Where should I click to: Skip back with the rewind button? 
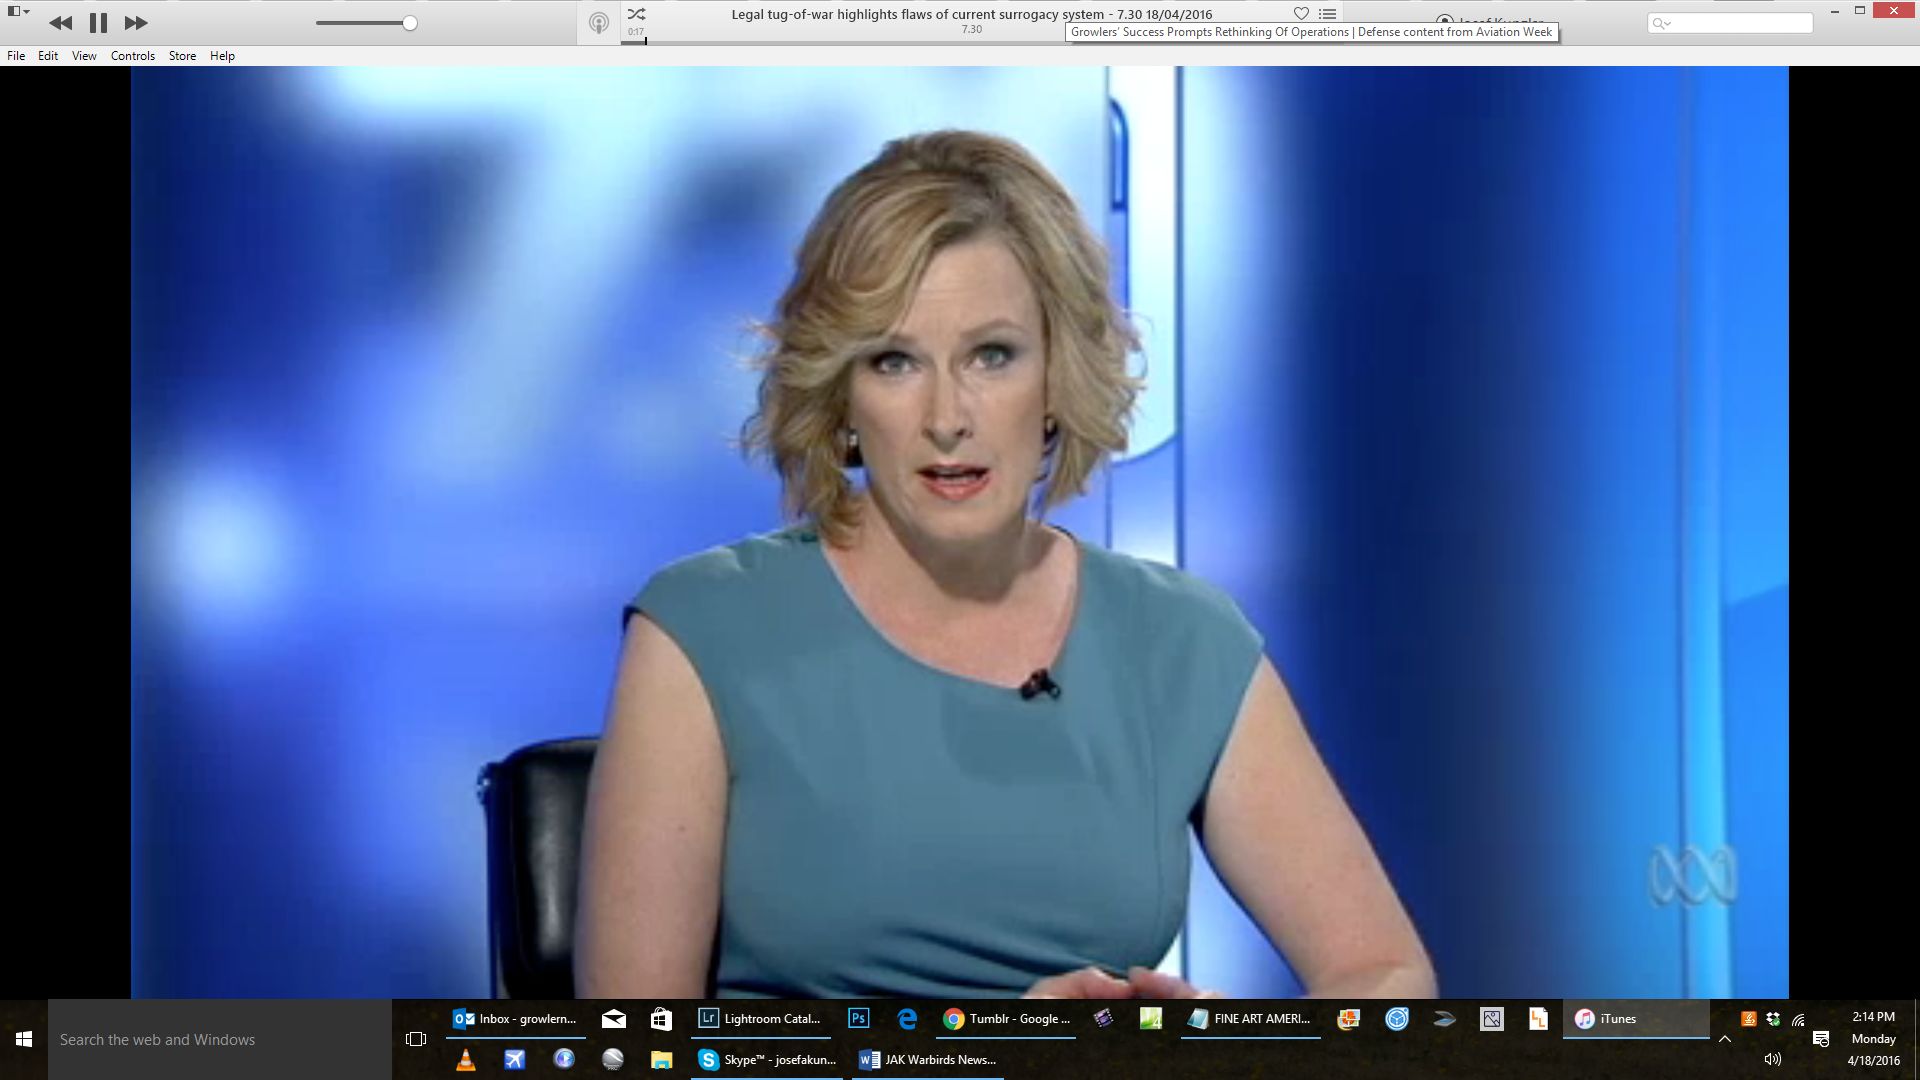[x=60, y=23]
